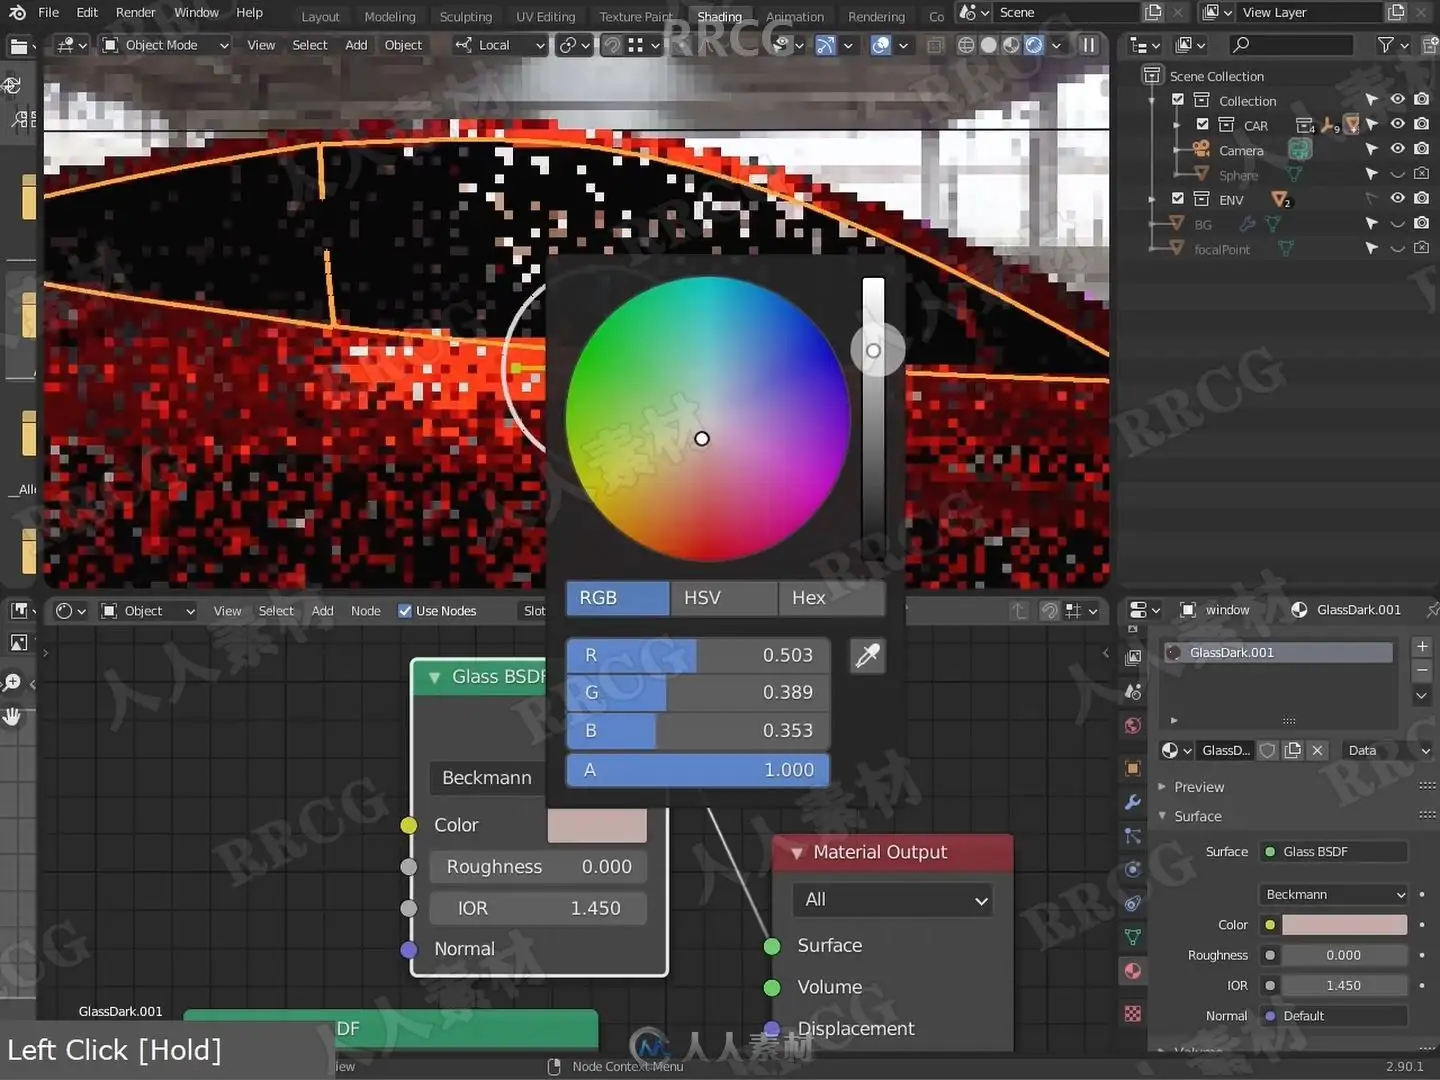Click the color wheel in picker
Viewport: 1440px width, 1080px height.
[708, 419]
